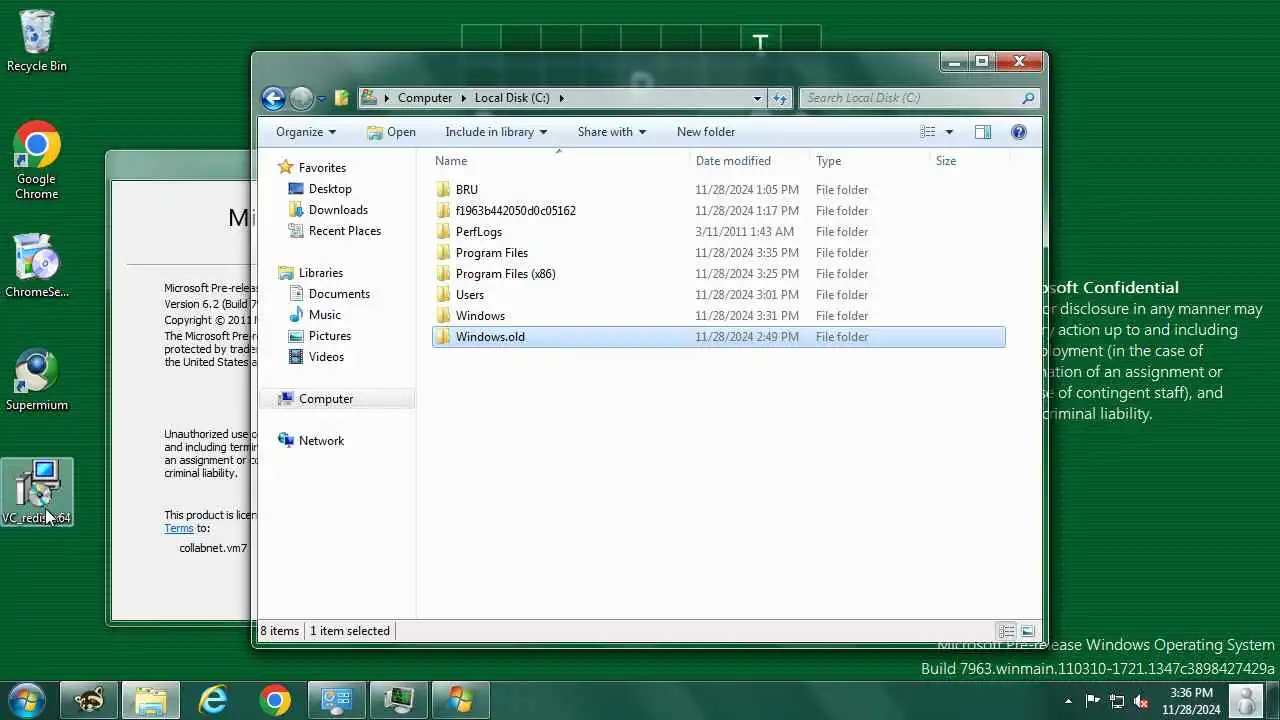Open the Music library
The width and height of the screenshot is (1280, 720).
coord(324,315)
